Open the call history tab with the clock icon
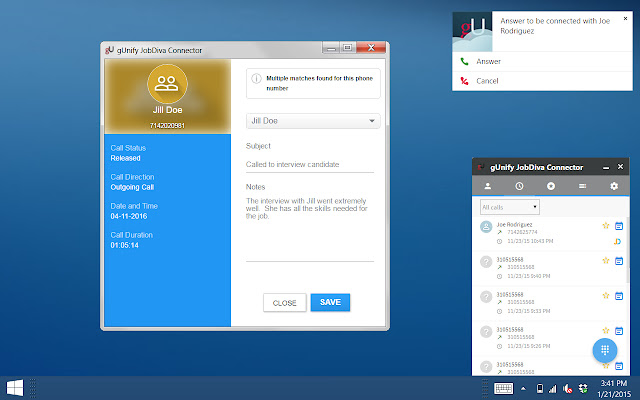640x400 pixels. (519, 186)
